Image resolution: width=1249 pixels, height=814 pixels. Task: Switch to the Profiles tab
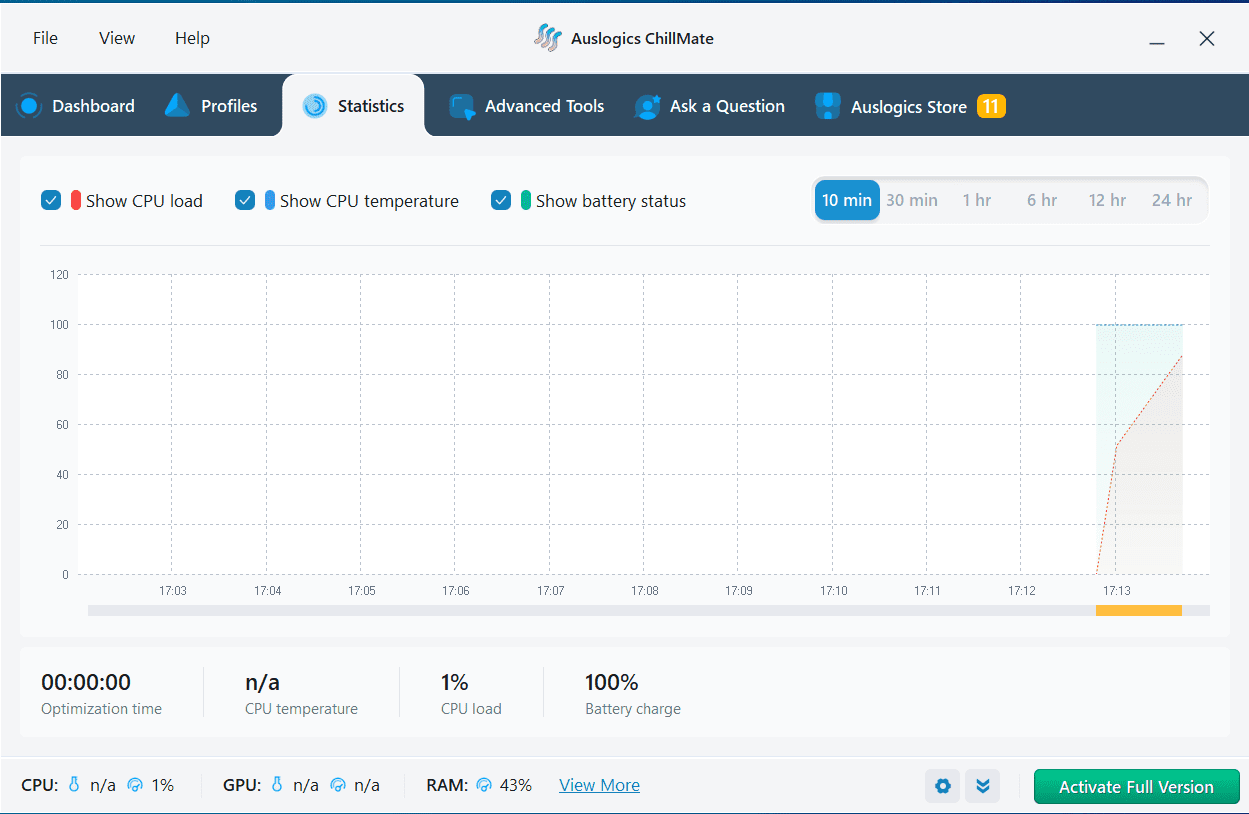[211, 106]
